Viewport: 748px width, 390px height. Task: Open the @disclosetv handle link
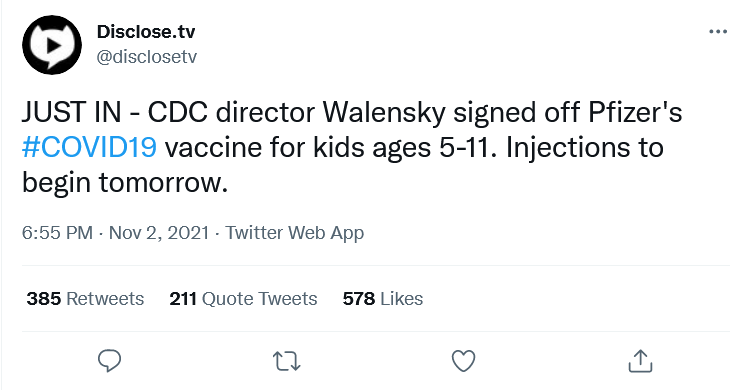click(x=146, y=57)
